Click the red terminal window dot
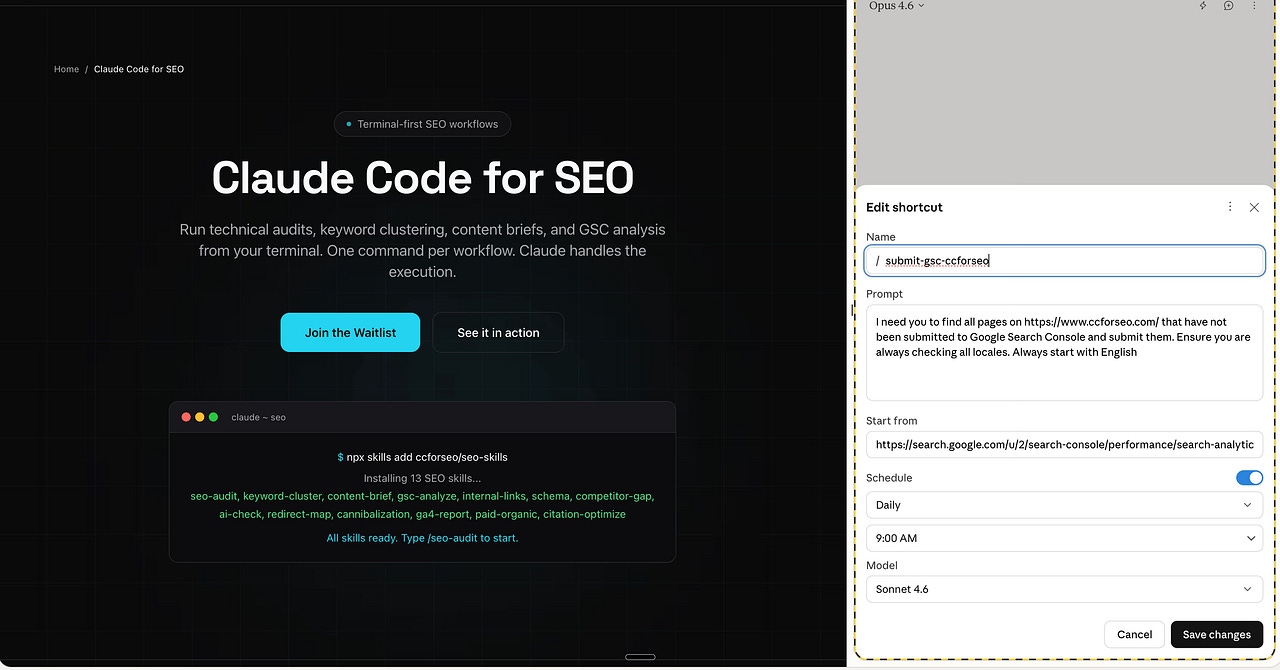This screenshot has width=1280, height=670. [186, 417]
